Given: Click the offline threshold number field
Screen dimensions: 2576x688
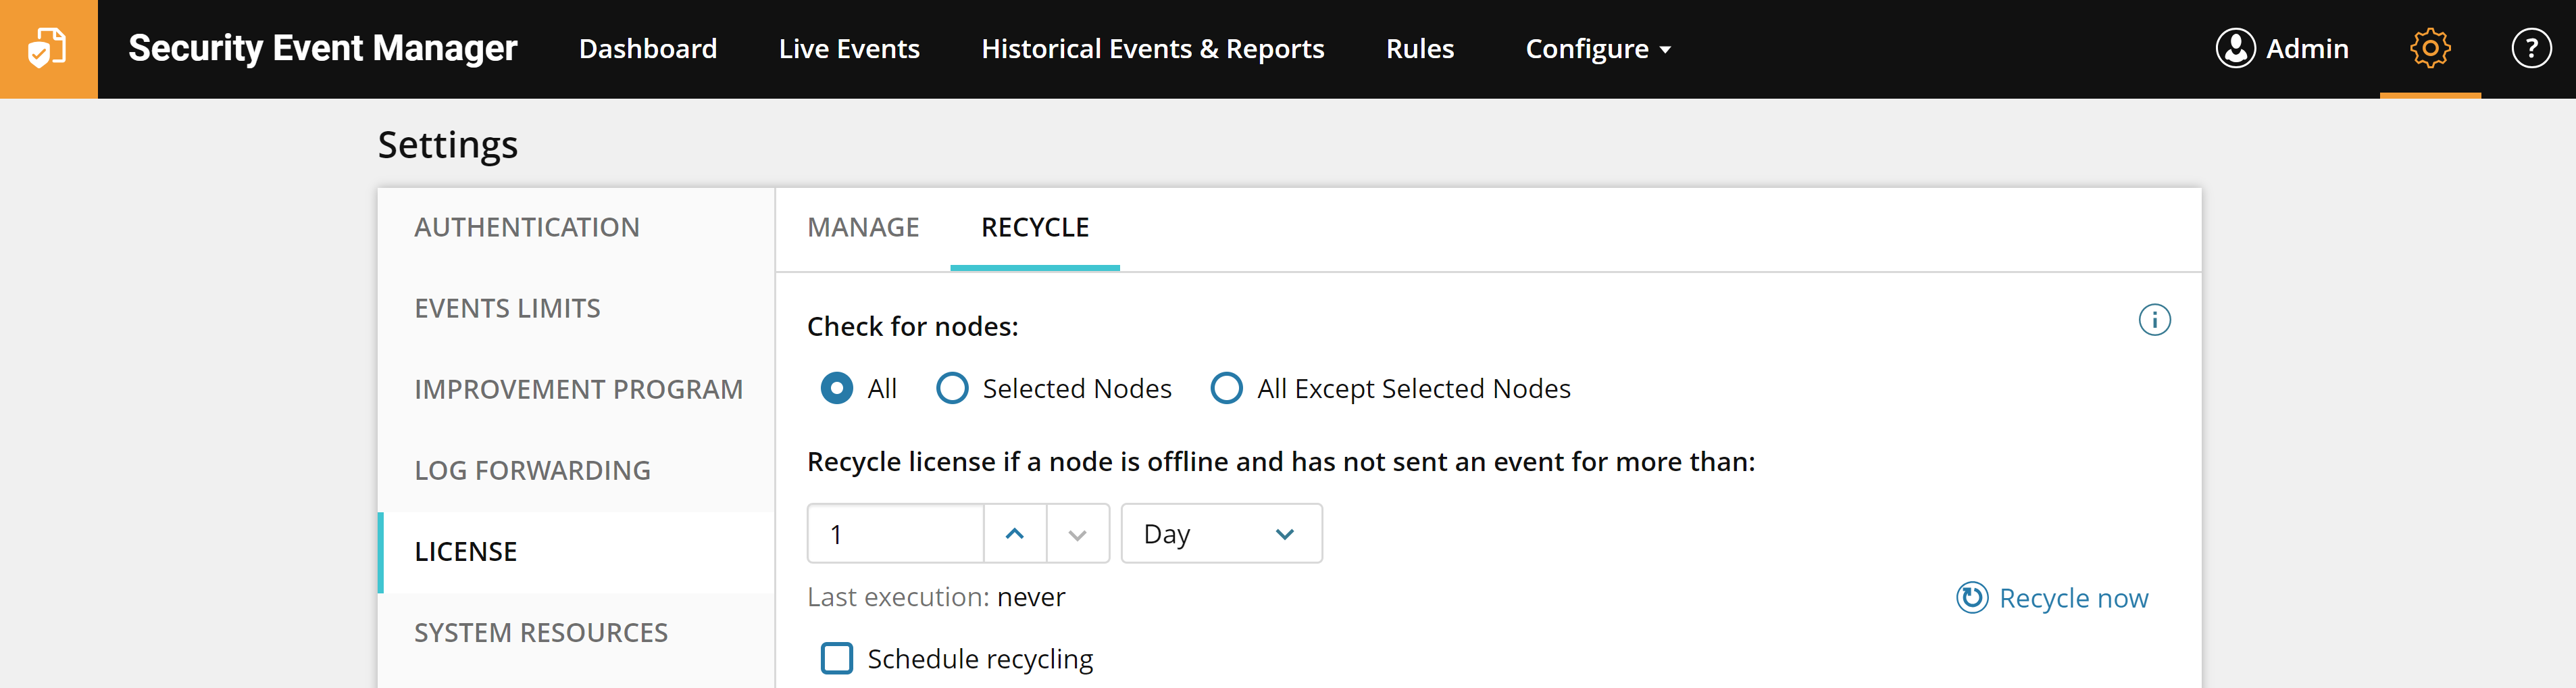Looking at the screenshot, I should point(896,534).
